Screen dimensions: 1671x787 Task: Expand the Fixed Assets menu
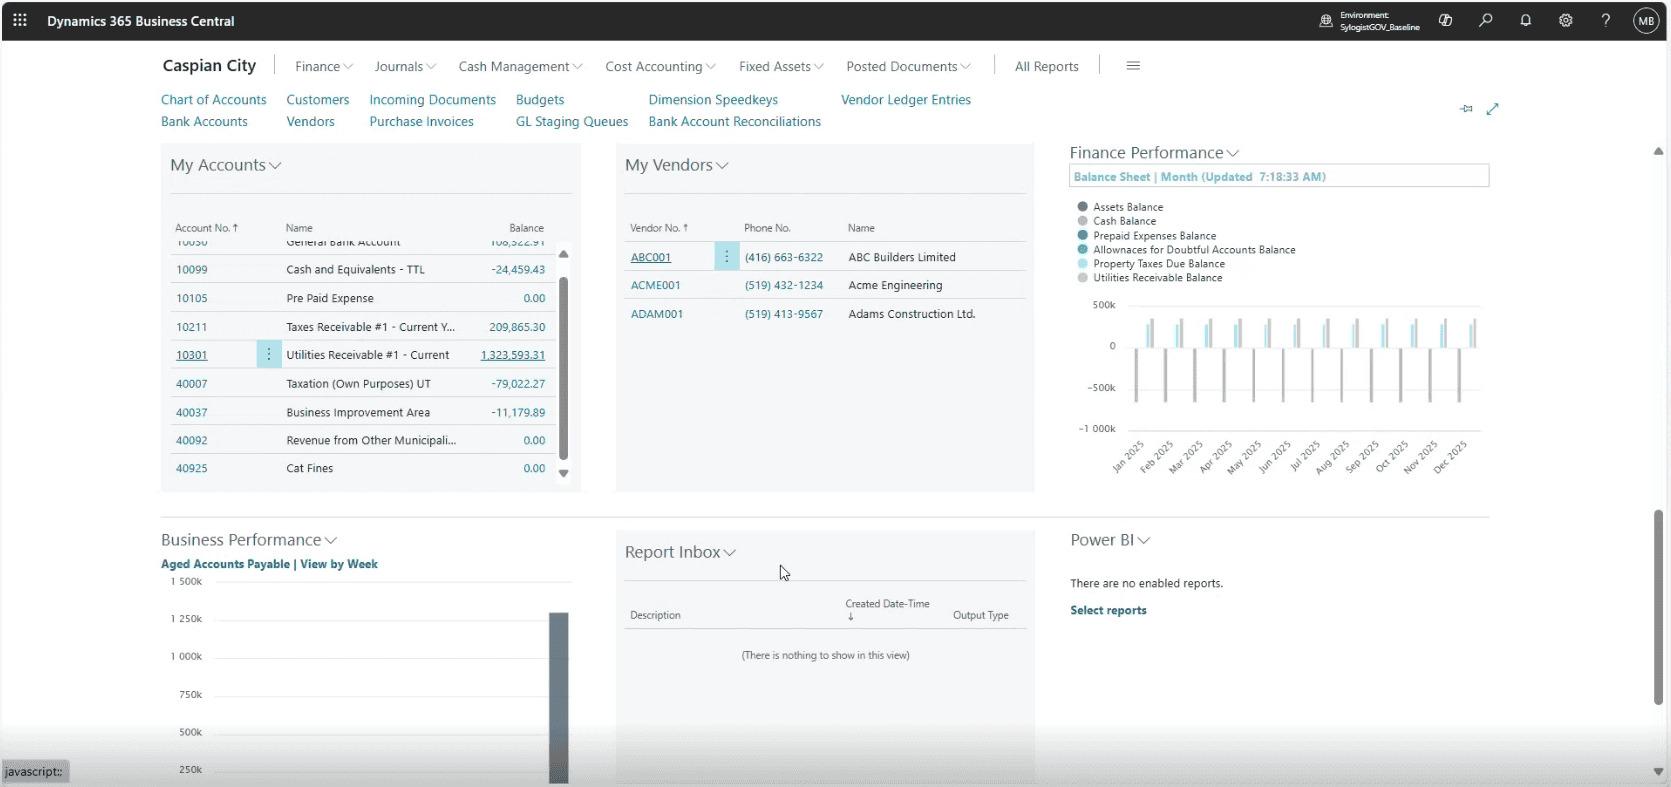781,67
